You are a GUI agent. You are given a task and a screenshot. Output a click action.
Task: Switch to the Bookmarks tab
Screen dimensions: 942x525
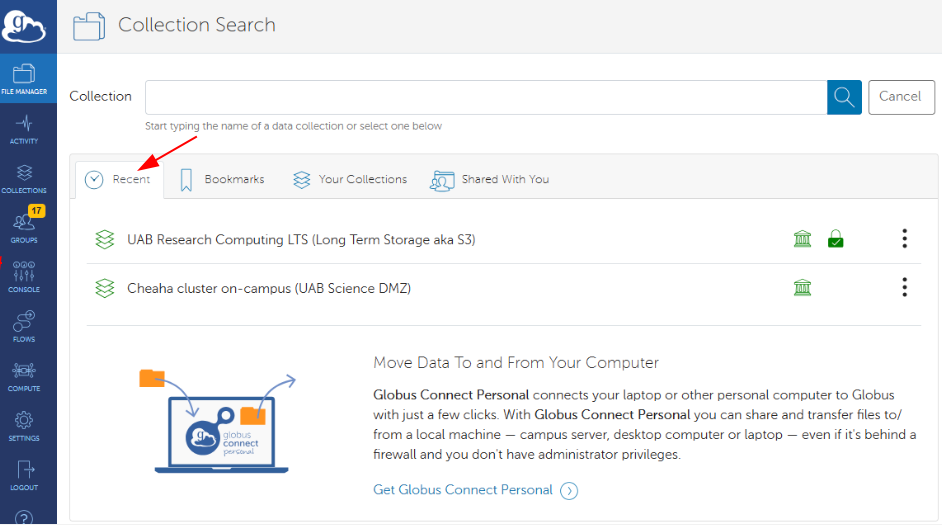(x=222, y=179)
